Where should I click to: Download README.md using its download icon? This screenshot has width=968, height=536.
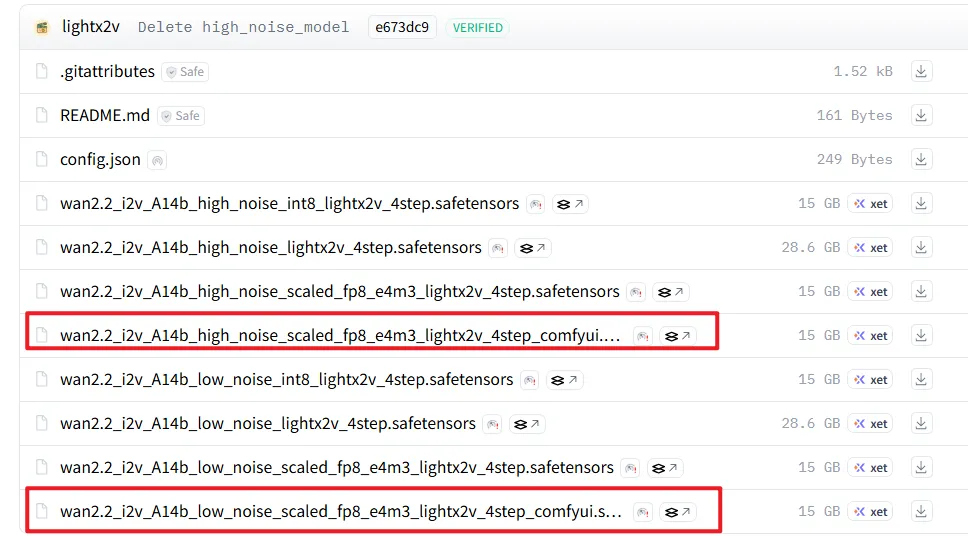click(921, 116)
